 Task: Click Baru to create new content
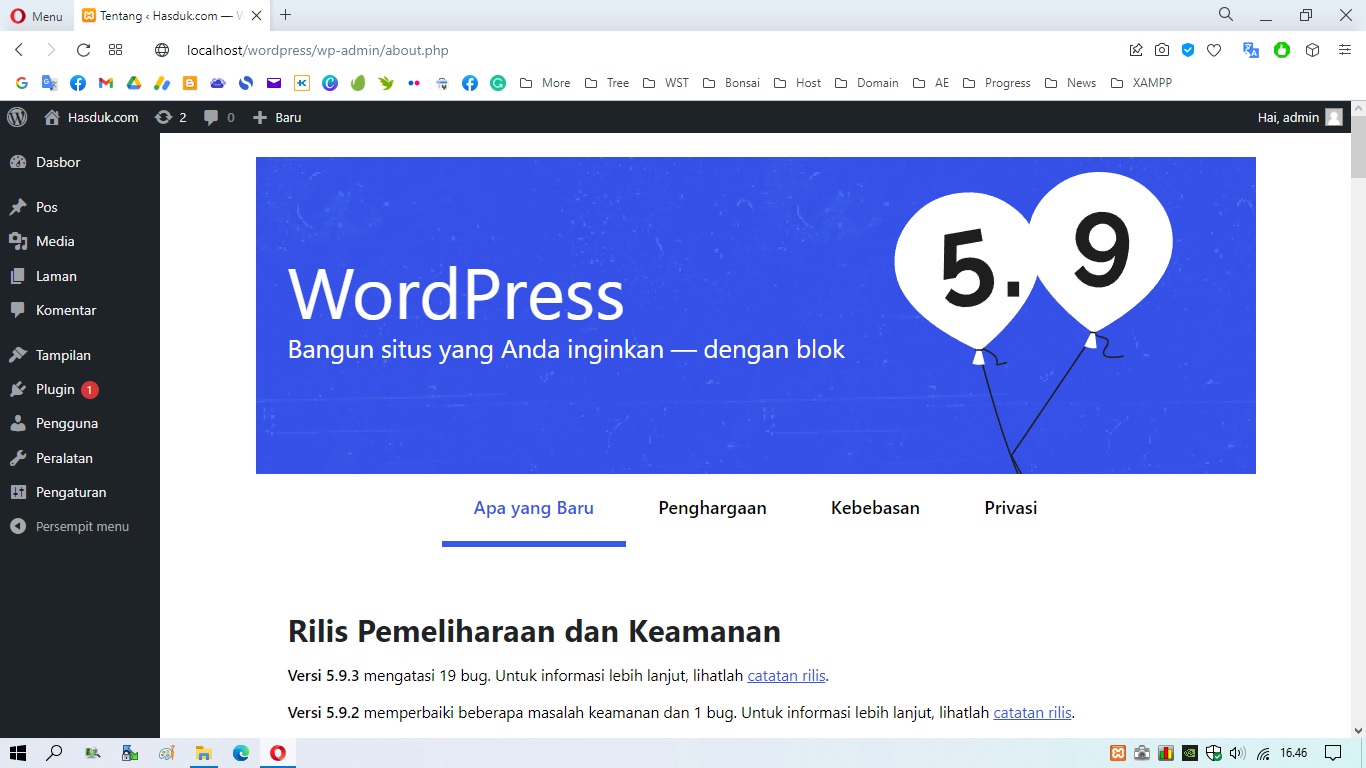click(x=277, y=117)
